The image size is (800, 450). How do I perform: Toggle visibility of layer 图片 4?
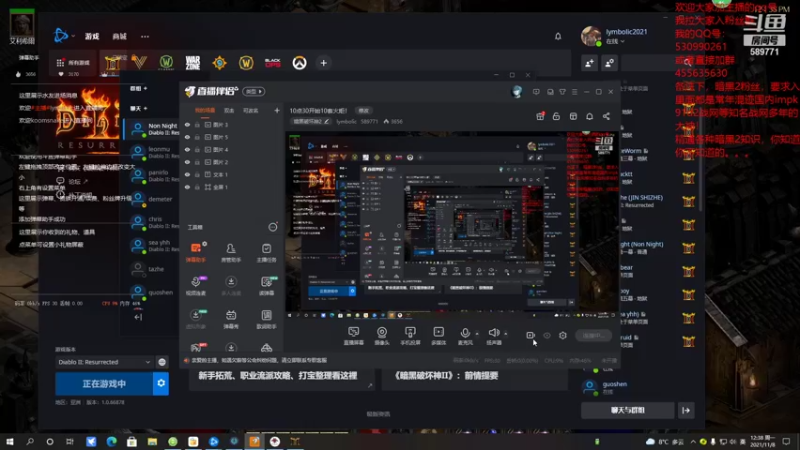tap(187, 149)
